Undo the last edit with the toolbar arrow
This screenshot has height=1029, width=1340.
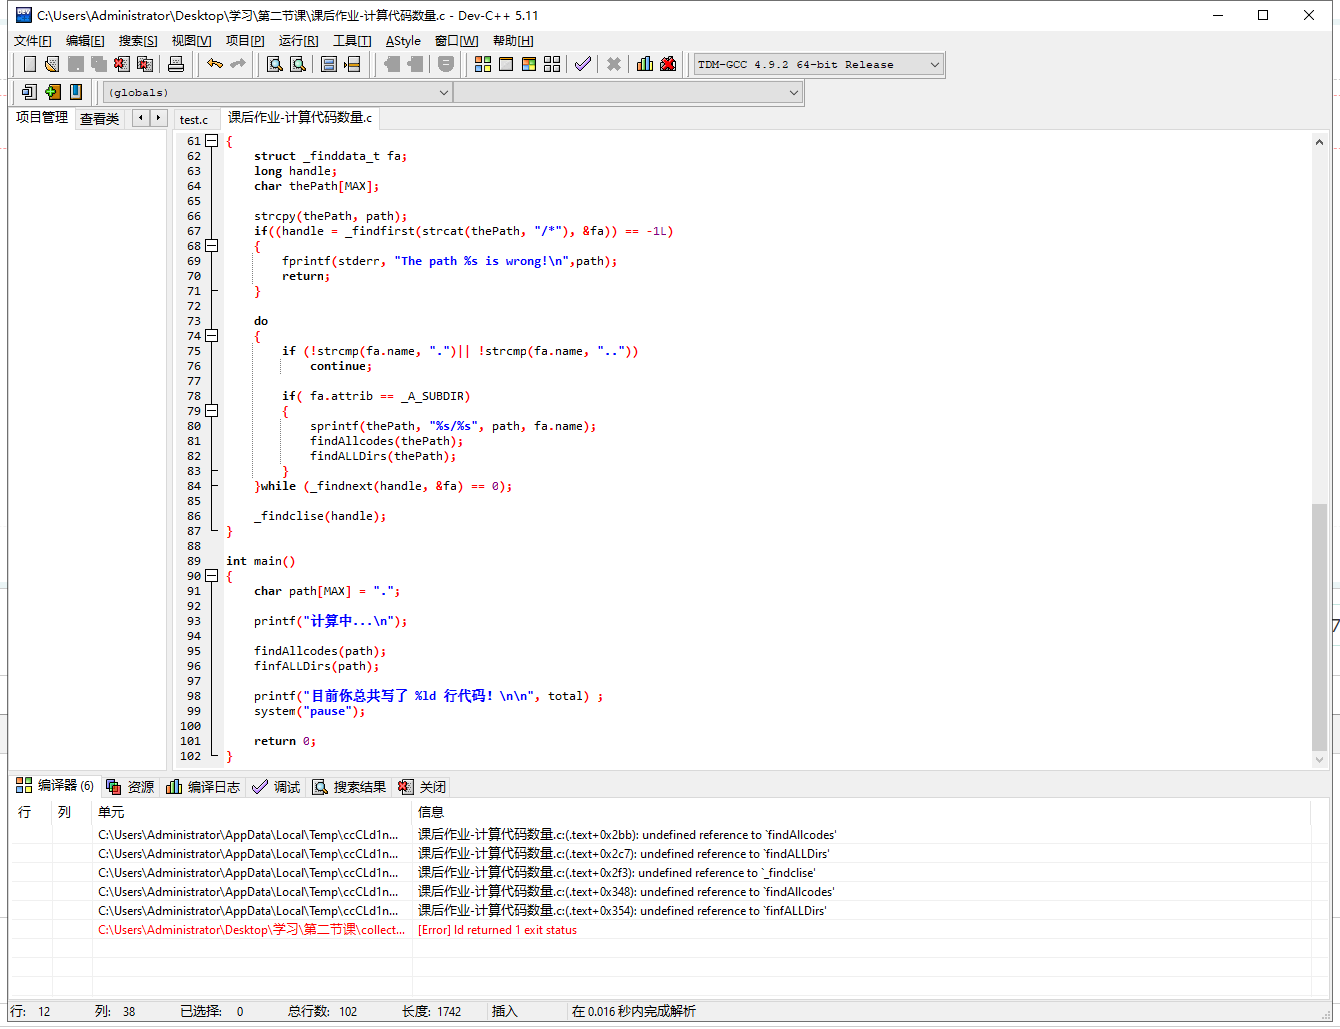214,64
